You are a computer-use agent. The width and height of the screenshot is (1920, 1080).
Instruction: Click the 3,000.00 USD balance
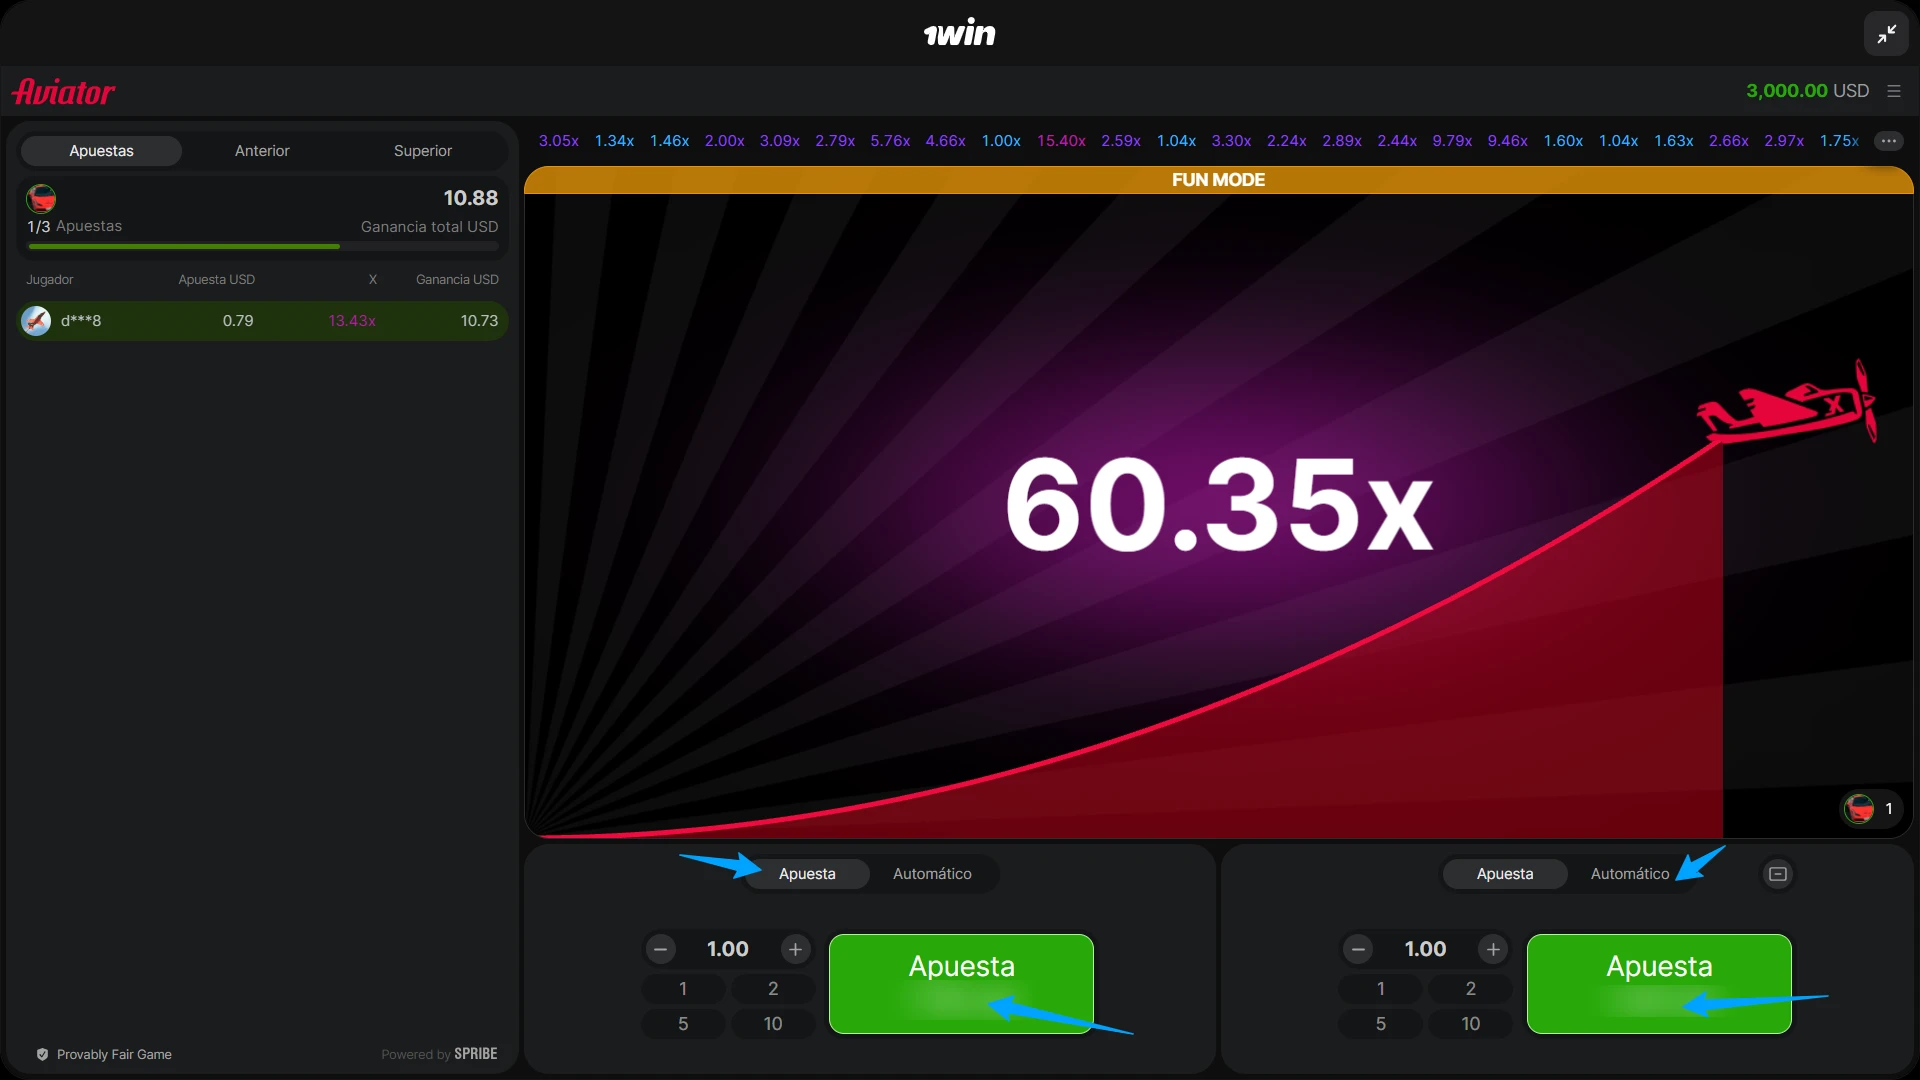tap(1807, 91)
